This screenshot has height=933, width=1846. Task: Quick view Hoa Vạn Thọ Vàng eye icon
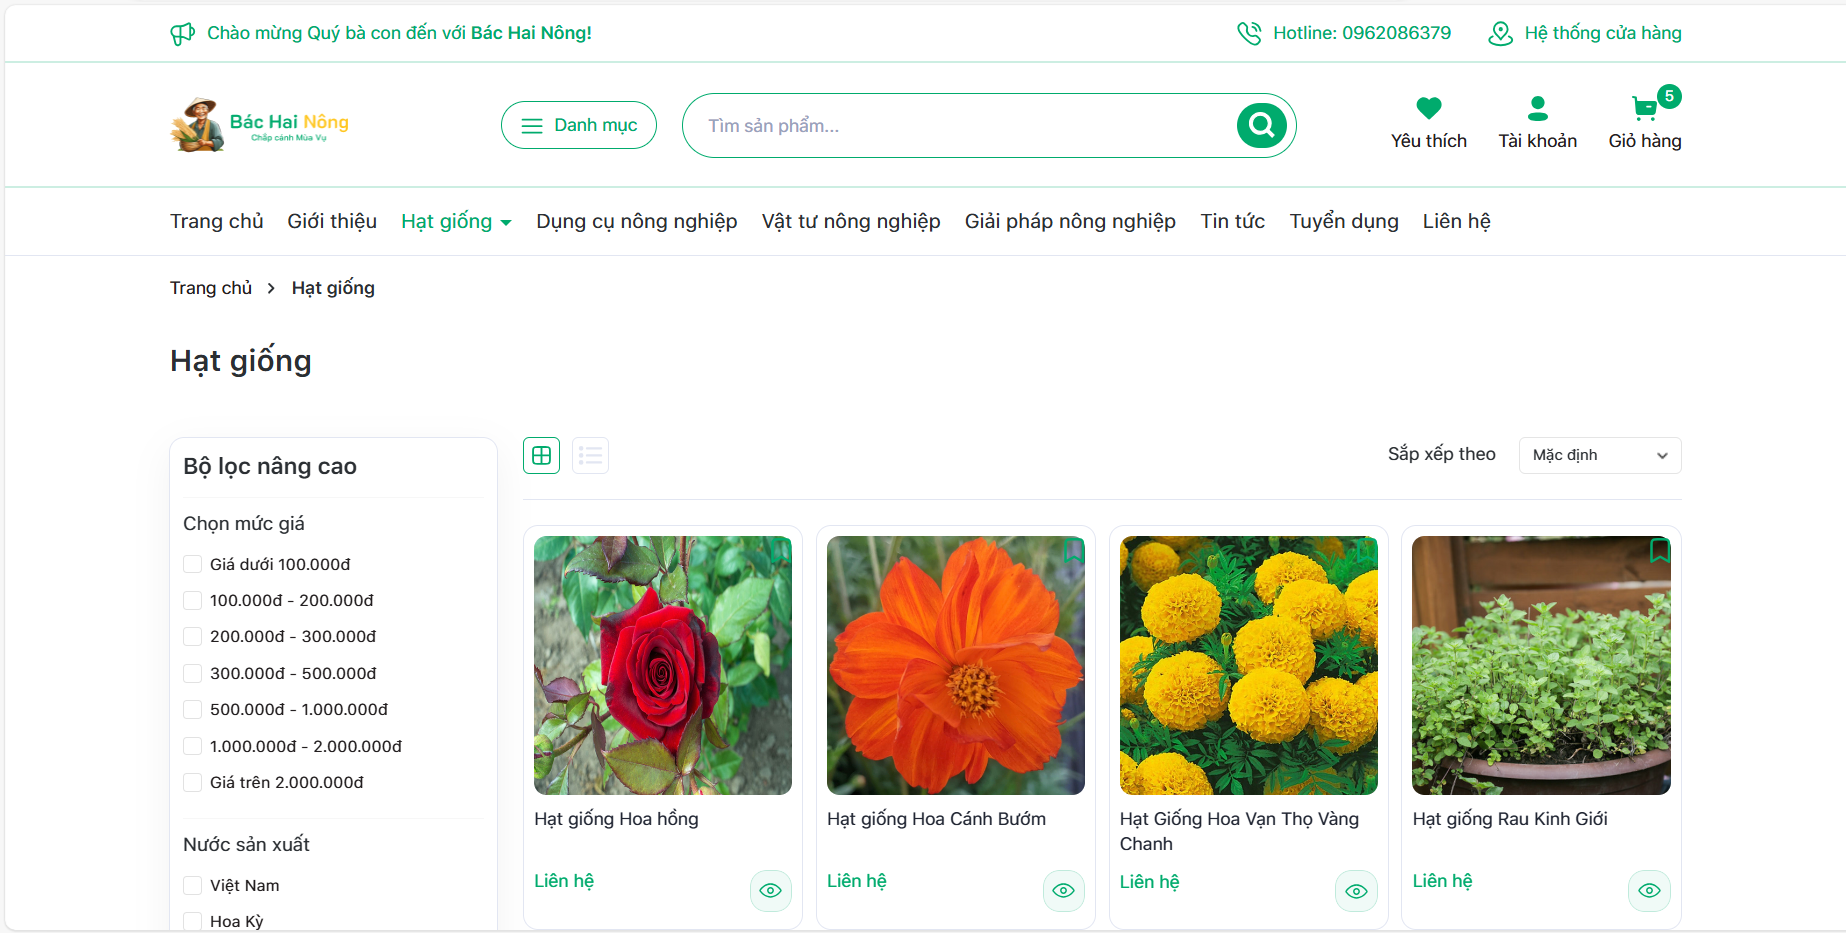1356,891
